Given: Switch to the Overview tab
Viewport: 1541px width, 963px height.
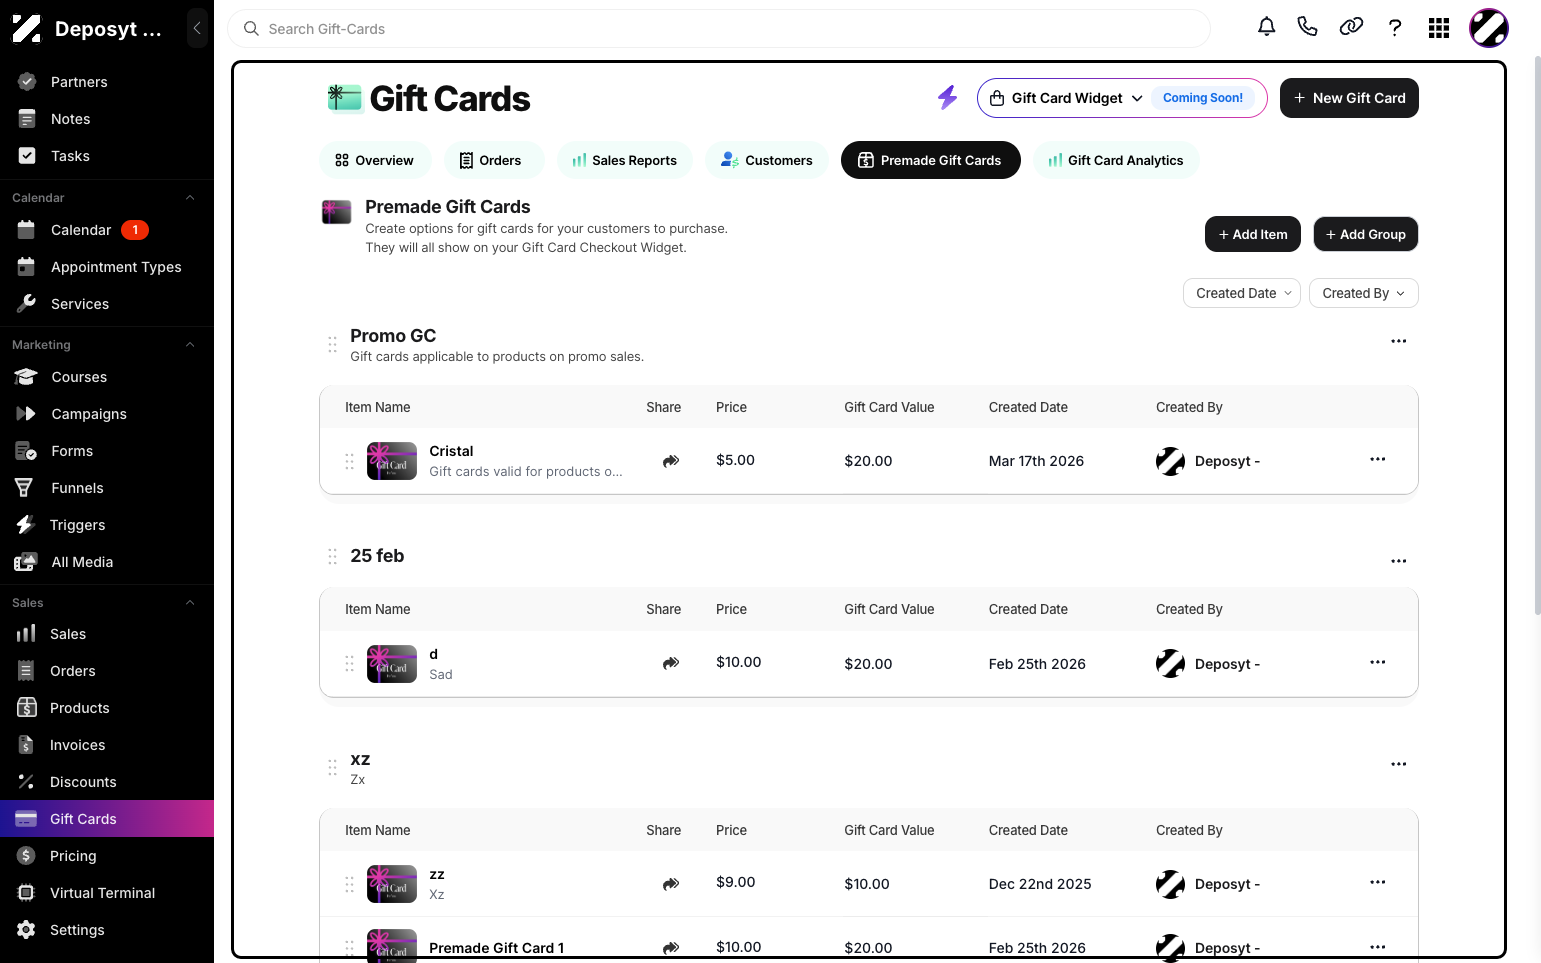Looking at the screenshot, I should coord(374,160).
